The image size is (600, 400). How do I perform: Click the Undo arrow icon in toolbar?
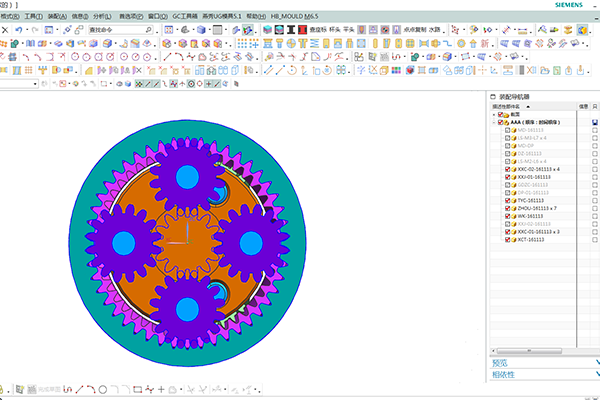(x=19, y=30)
